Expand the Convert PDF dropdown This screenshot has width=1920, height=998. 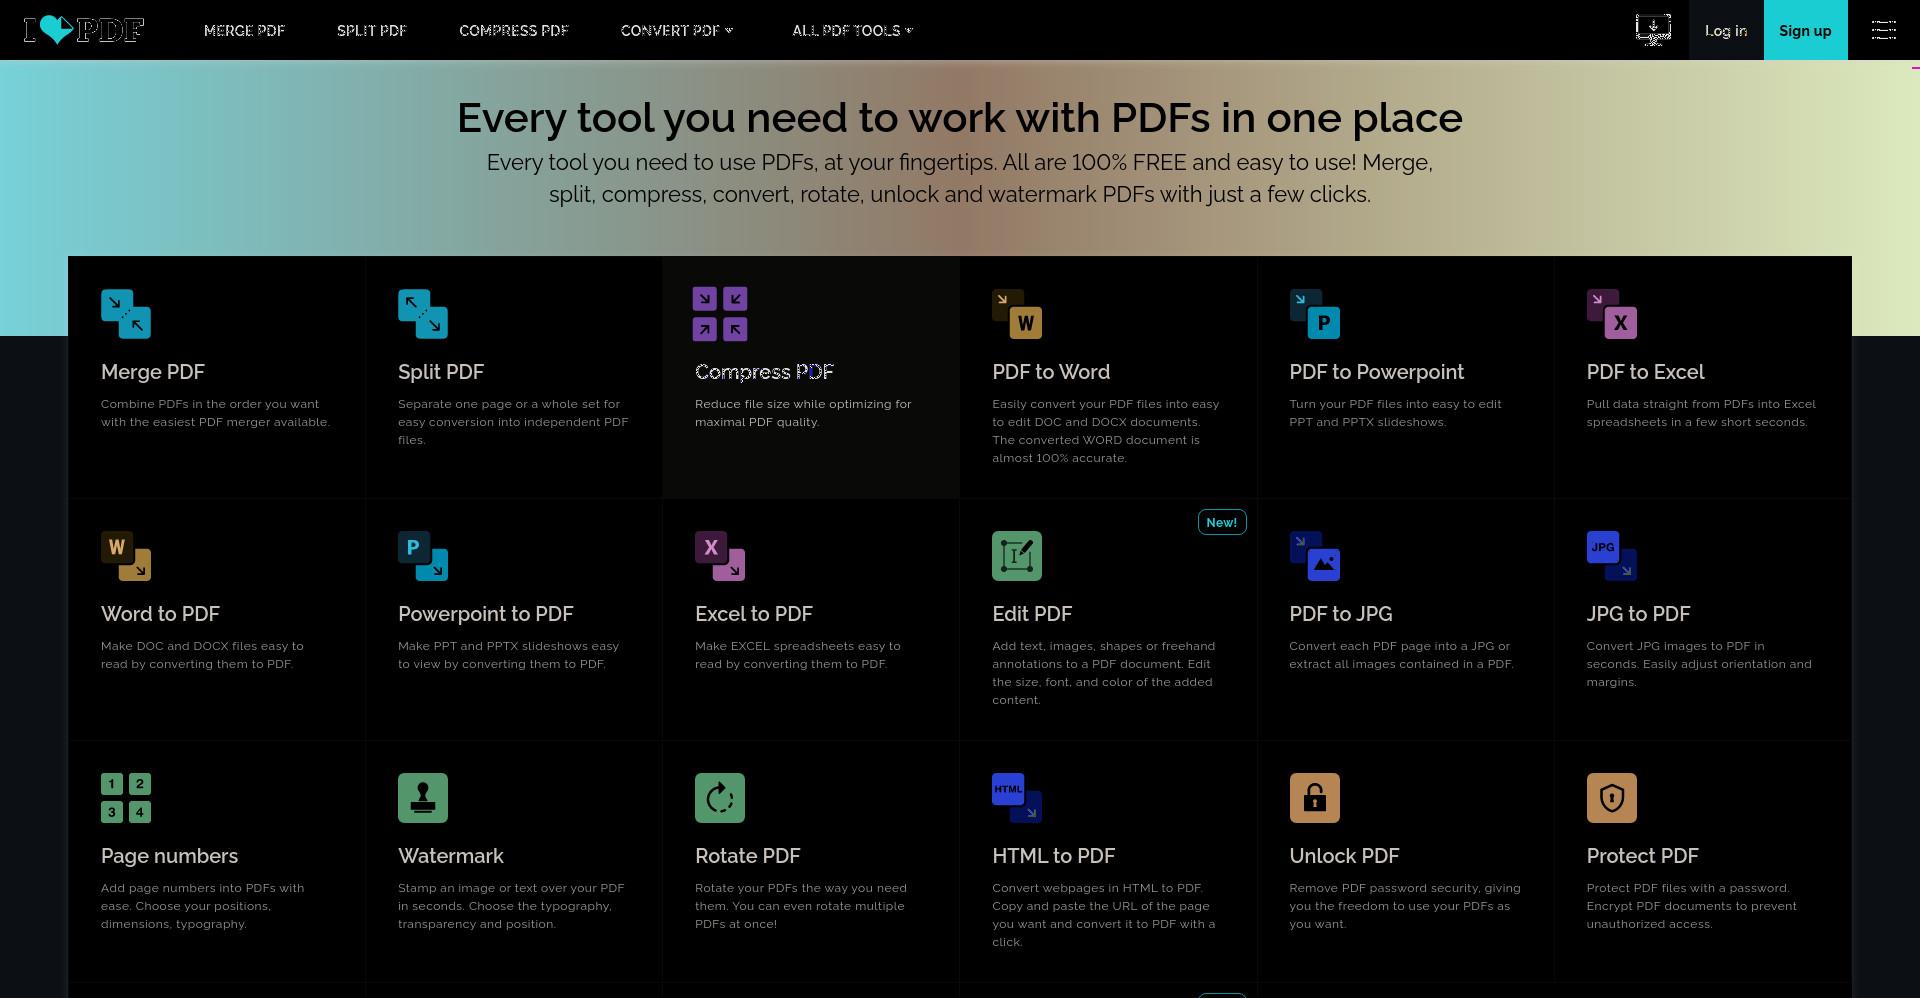coord(677,30)
